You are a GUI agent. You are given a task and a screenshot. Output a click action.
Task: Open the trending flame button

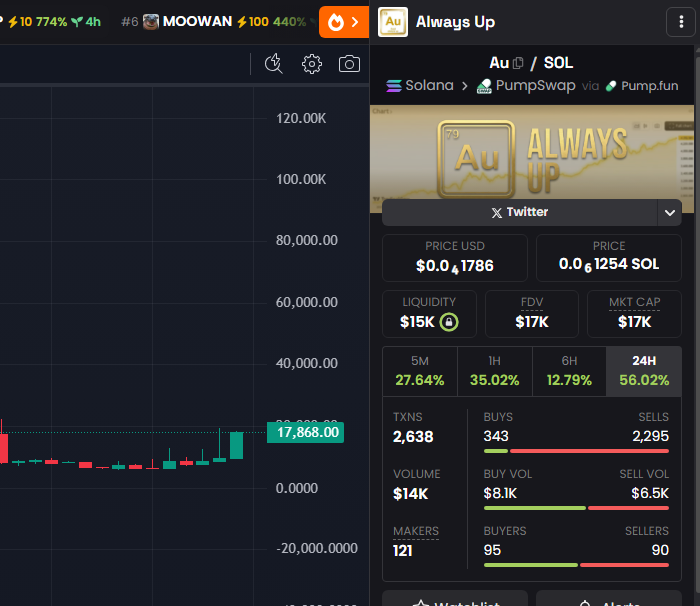(344, 22)
